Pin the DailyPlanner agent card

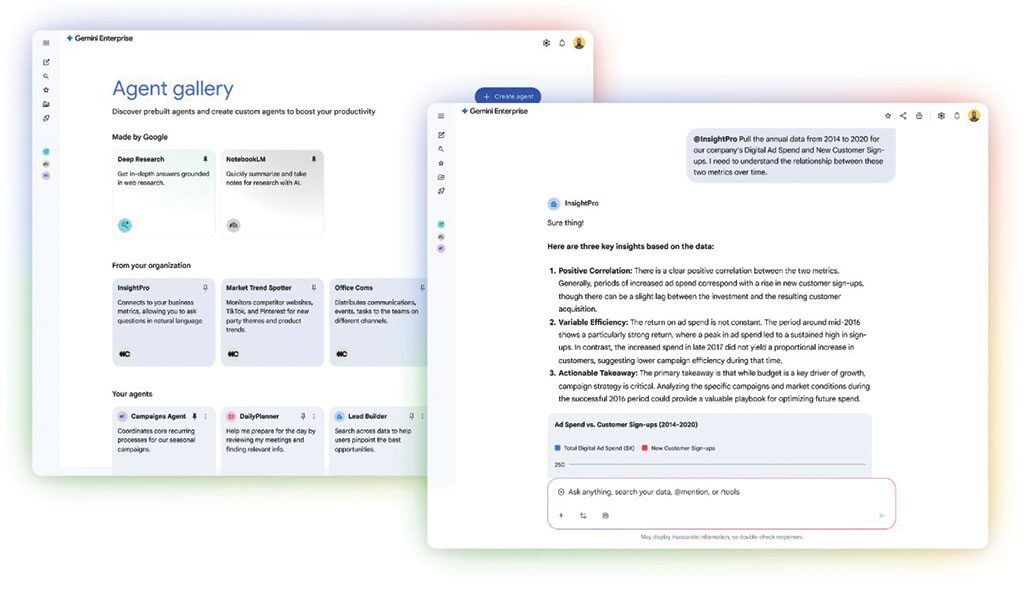(x=302, y=417)
